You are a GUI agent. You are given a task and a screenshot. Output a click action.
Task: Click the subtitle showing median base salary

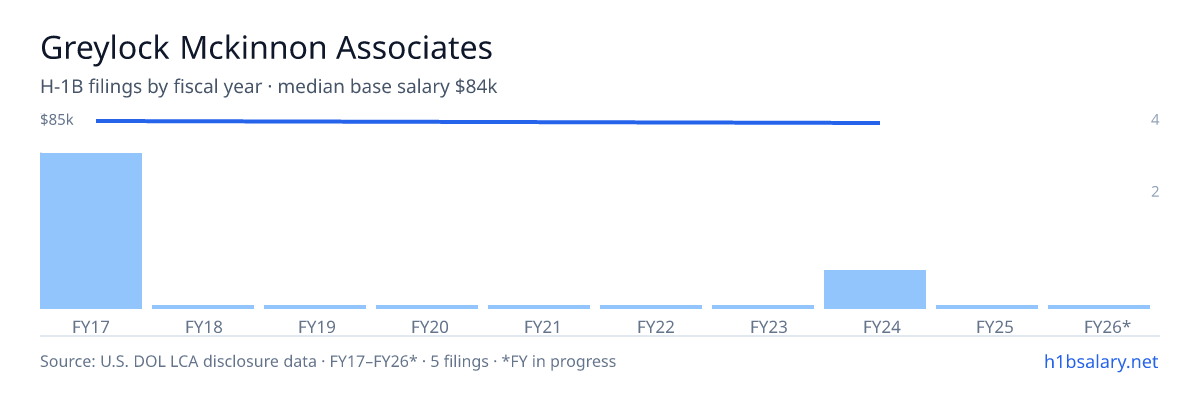[269, 87]
